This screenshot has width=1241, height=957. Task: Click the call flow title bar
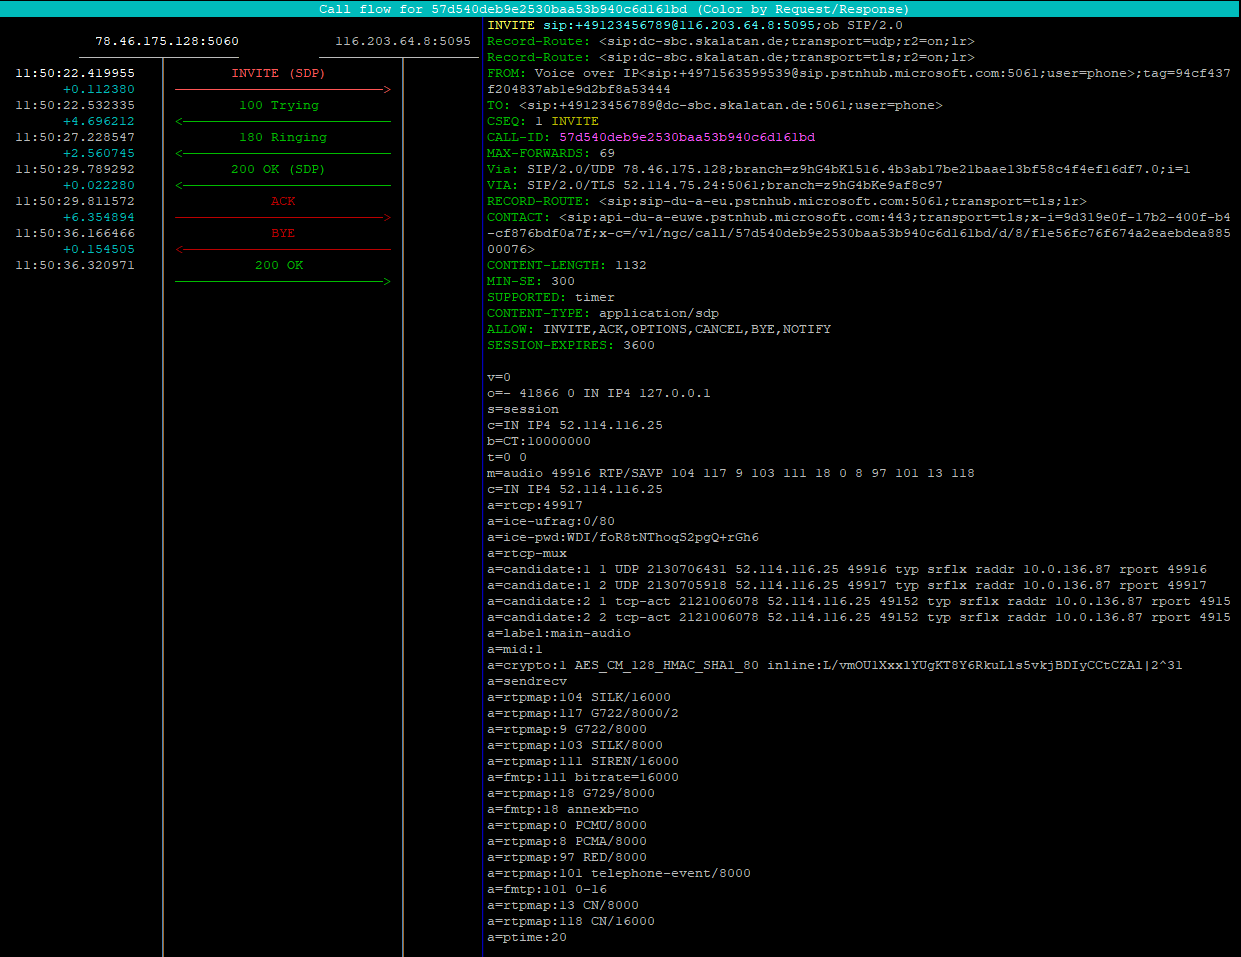620,9
